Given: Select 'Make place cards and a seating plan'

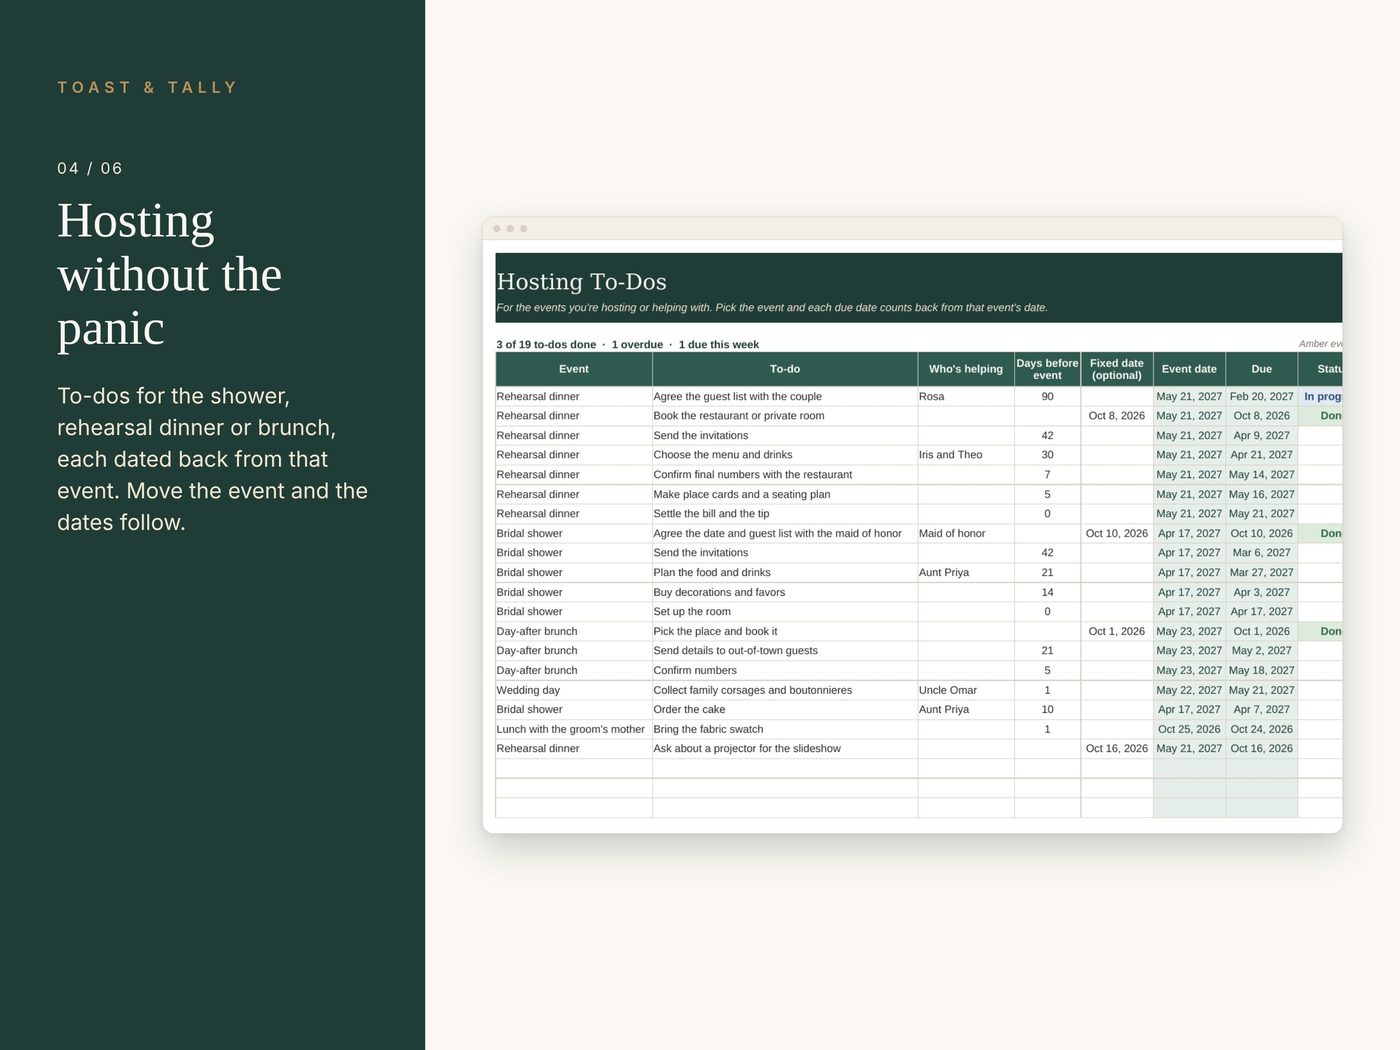Looking at the screenshot, I should click(785, 494).
